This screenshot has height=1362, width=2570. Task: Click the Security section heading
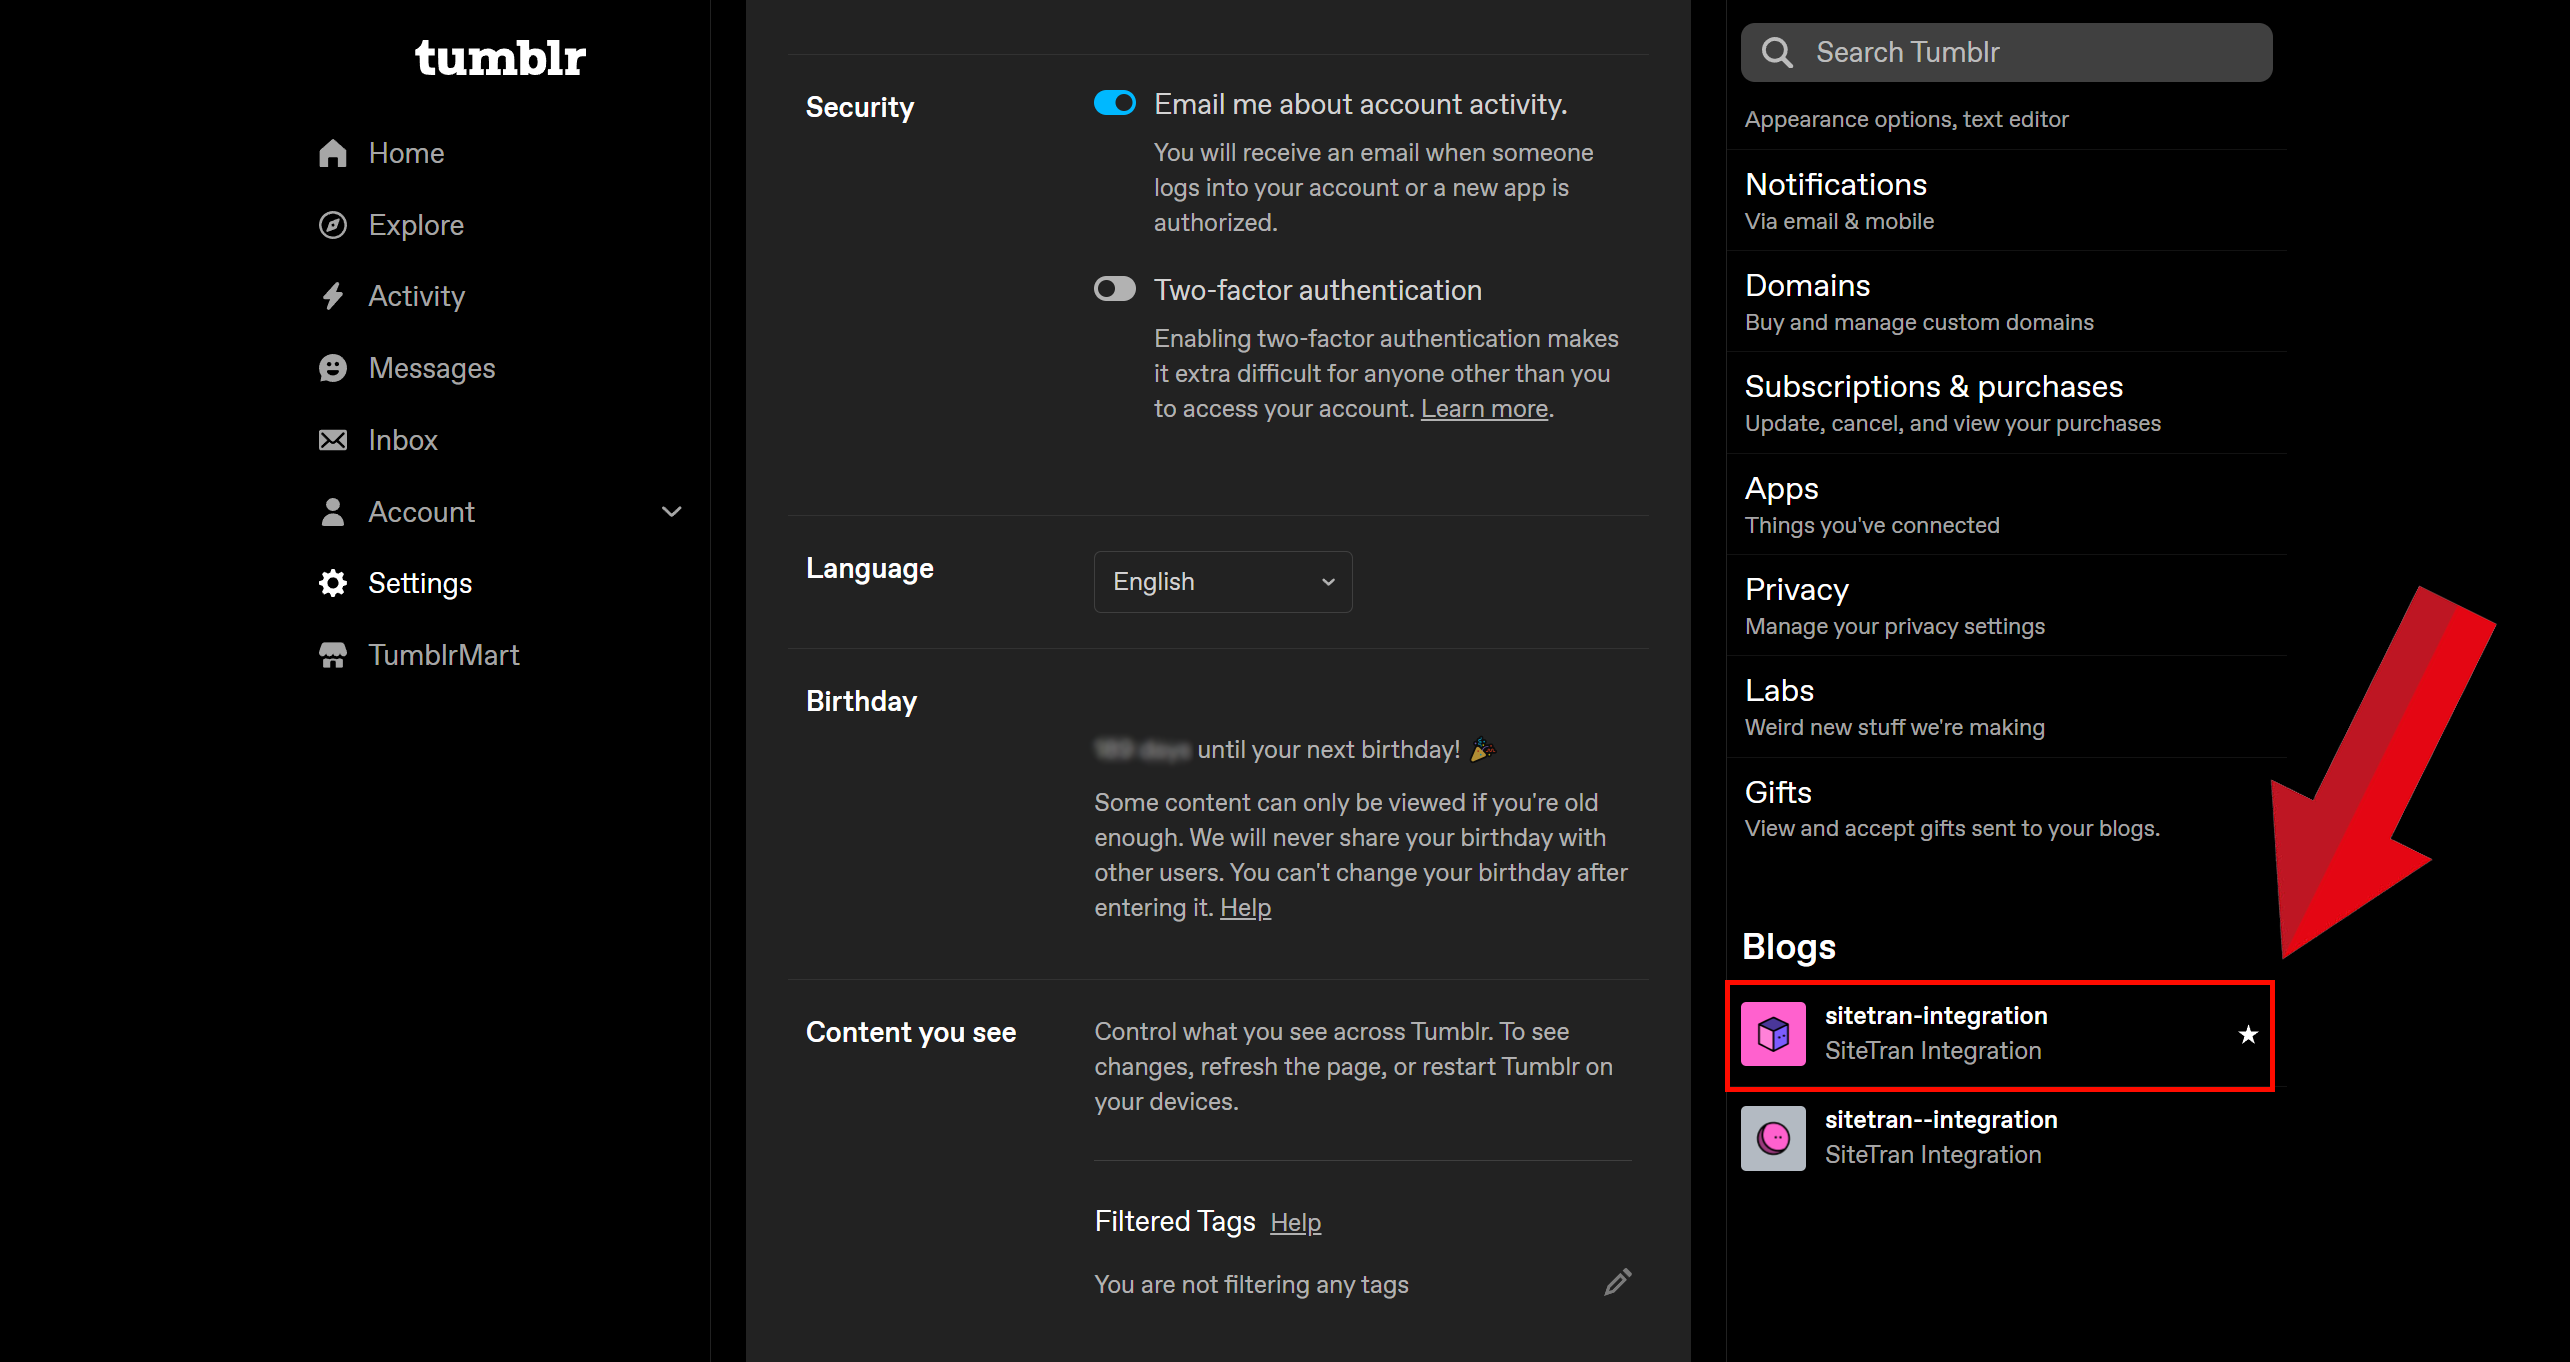pos(860,107)
